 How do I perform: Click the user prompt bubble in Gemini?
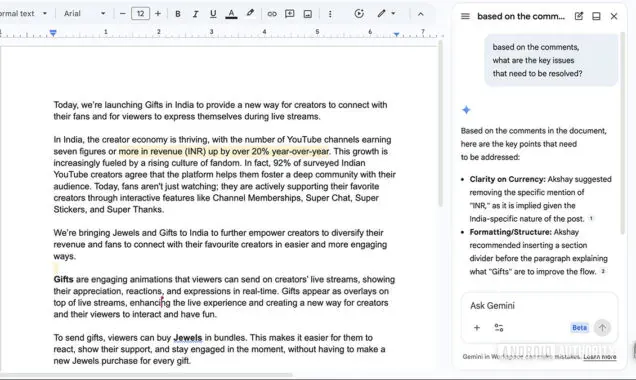(x=551, y=60)
